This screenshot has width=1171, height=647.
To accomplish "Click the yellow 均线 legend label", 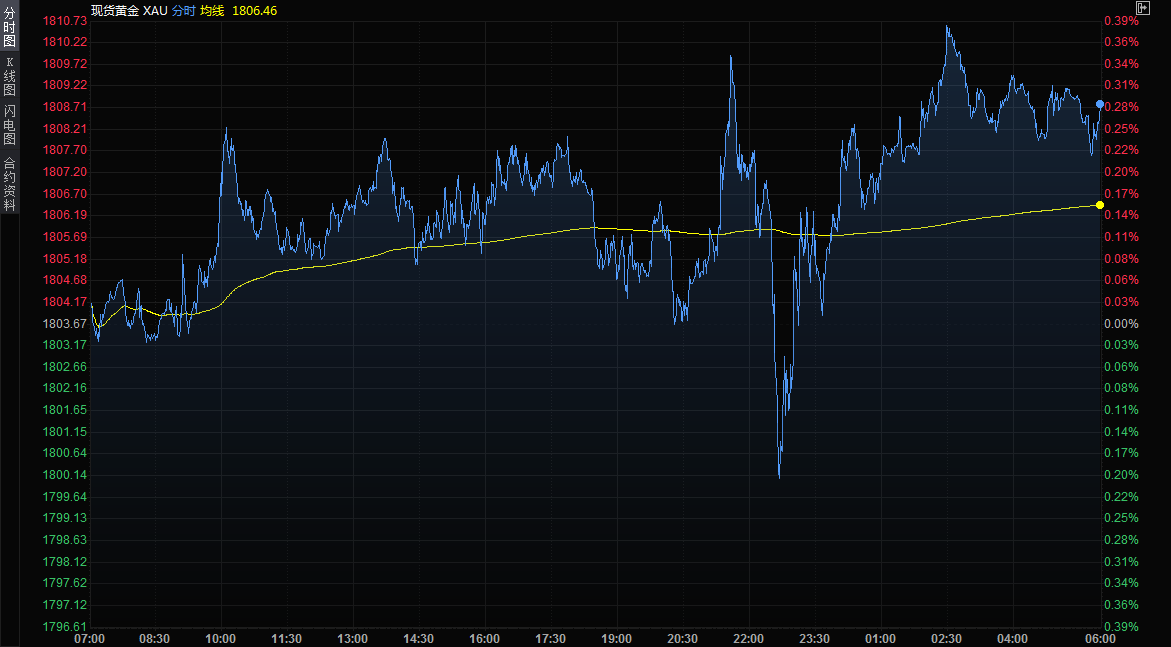I will click(x=212, y=10).
